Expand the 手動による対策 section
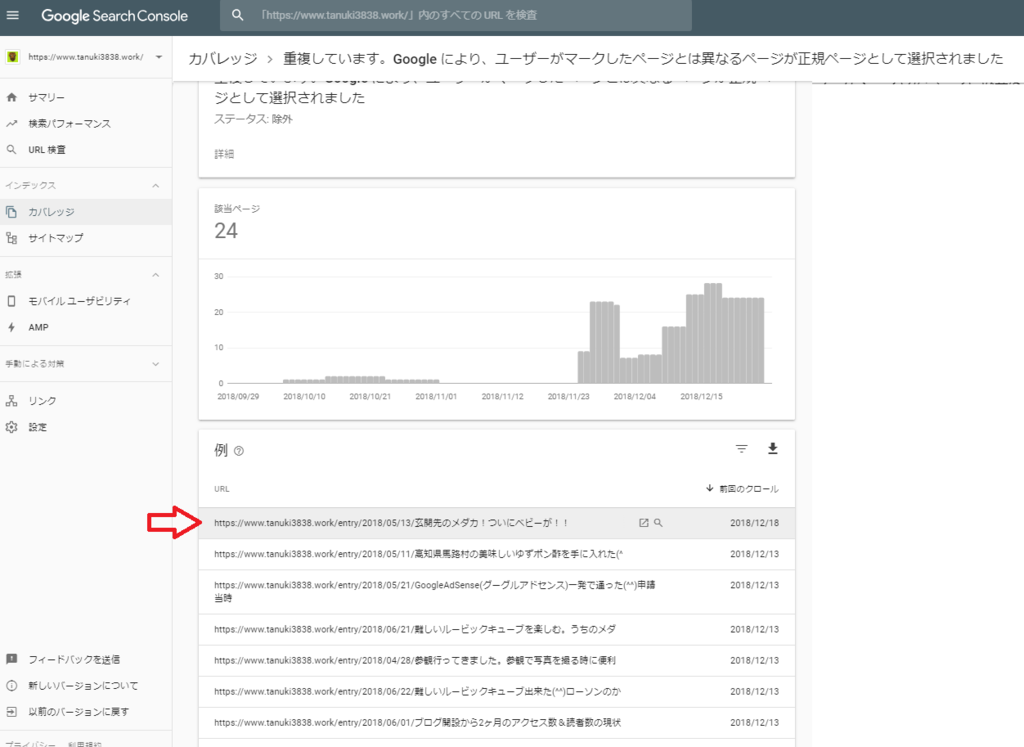Image resolution: width=1024 pixels, height=747 pixels. tap(155, 364)
